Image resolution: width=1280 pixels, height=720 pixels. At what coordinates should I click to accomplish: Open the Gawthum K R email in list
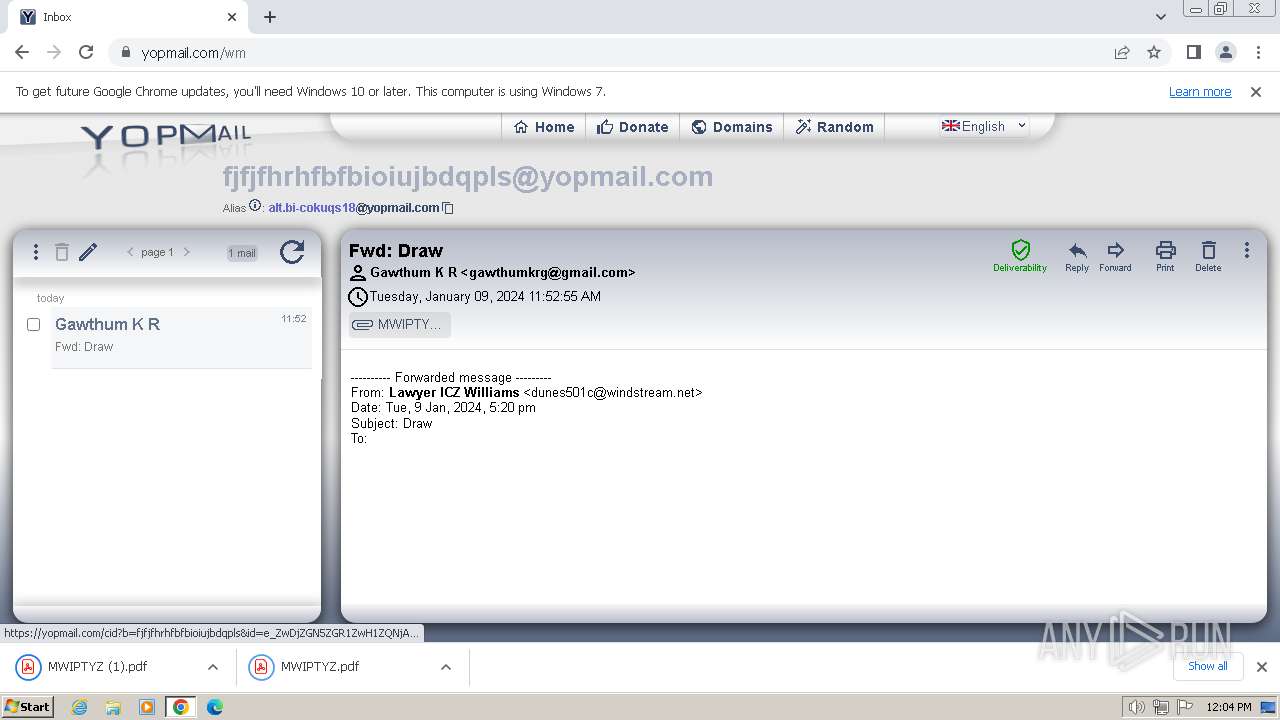(181, 335)
